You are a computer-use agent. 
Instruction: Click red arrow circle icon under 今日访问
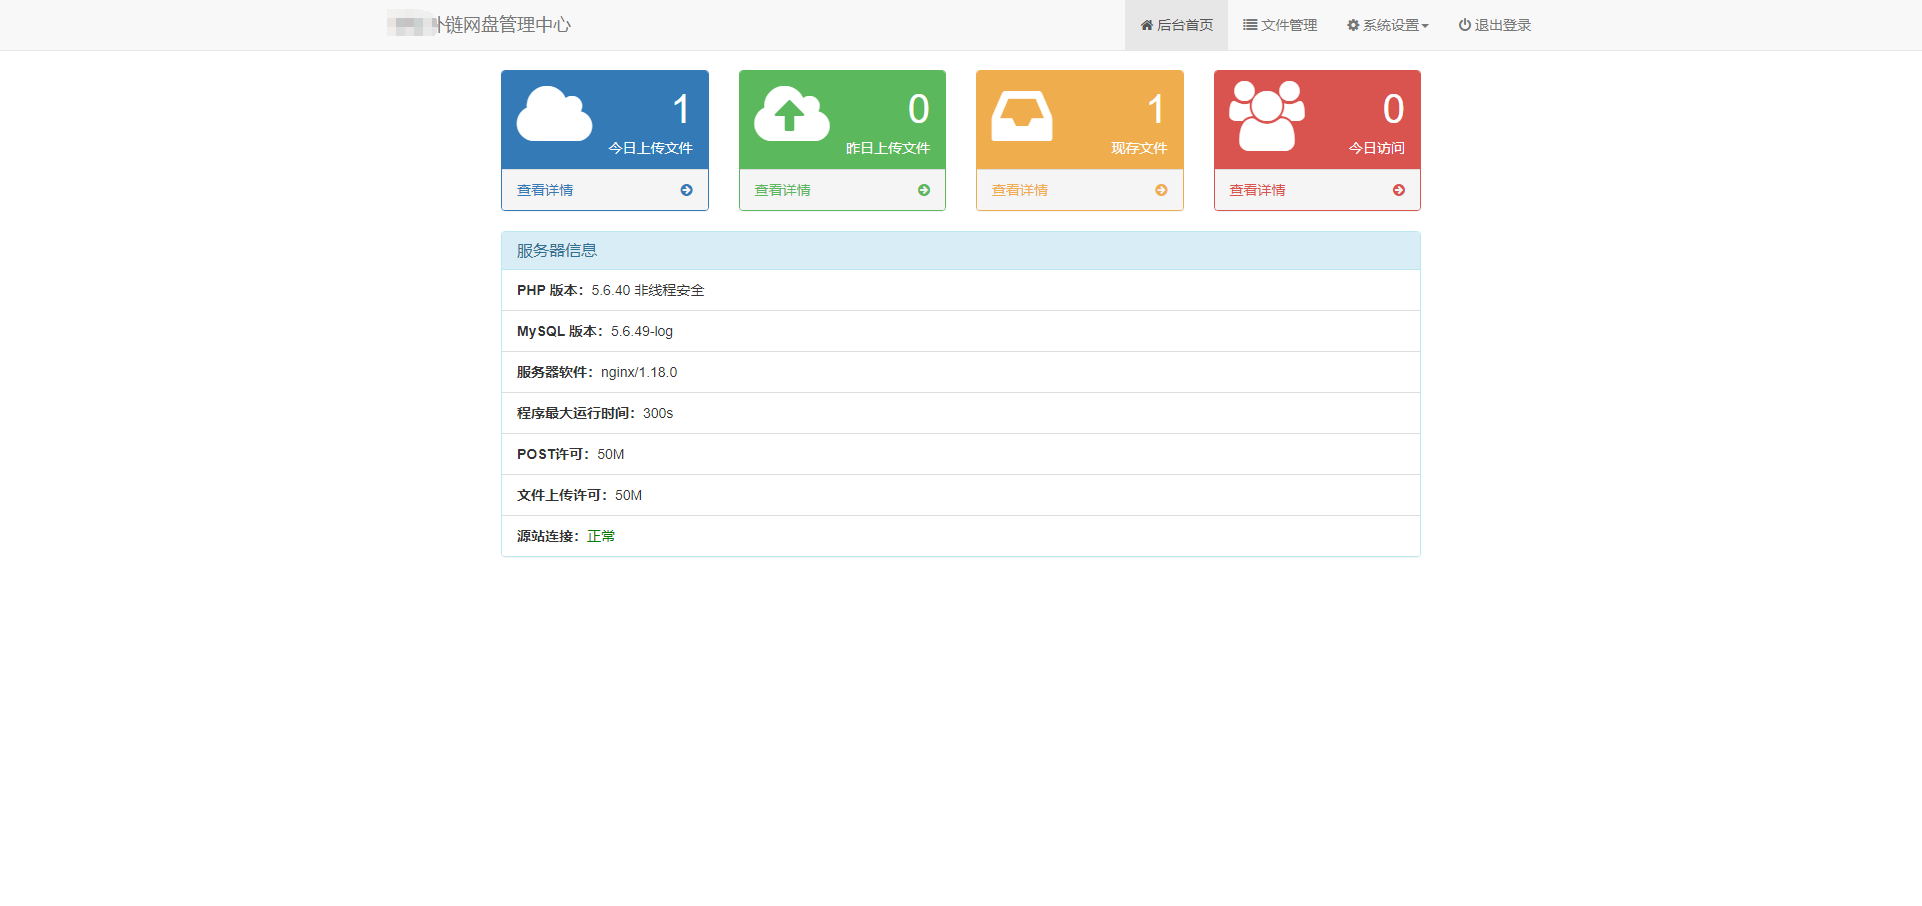(1398, 190)
